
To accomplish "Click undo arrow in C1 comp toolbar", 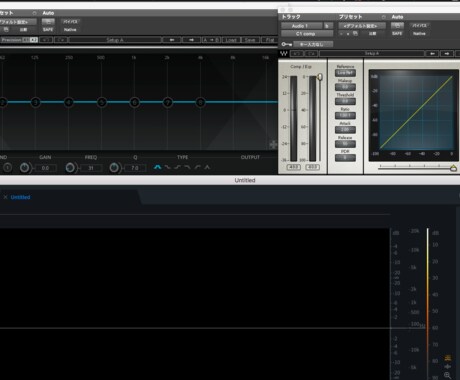I will (x=297, y=53).
